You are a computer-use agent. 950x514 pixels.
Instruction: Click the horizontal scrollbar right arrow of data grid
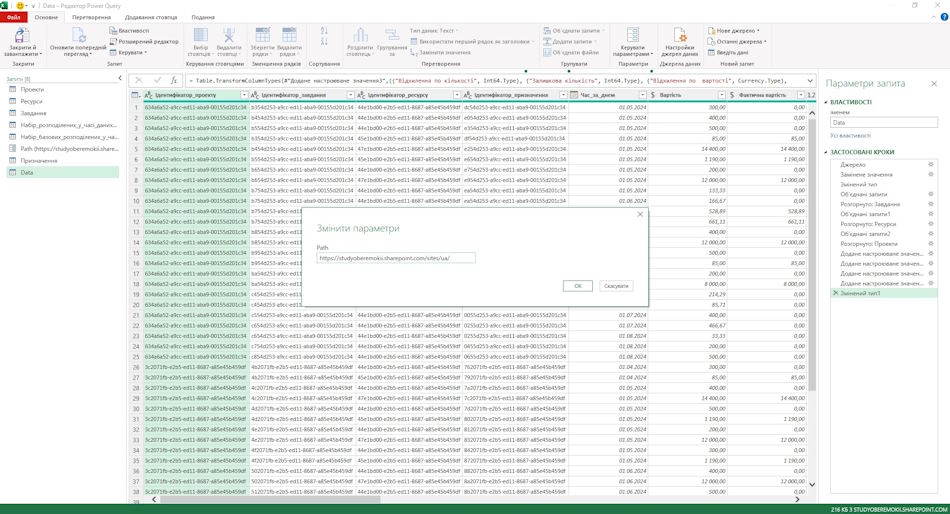coord(797,499)
